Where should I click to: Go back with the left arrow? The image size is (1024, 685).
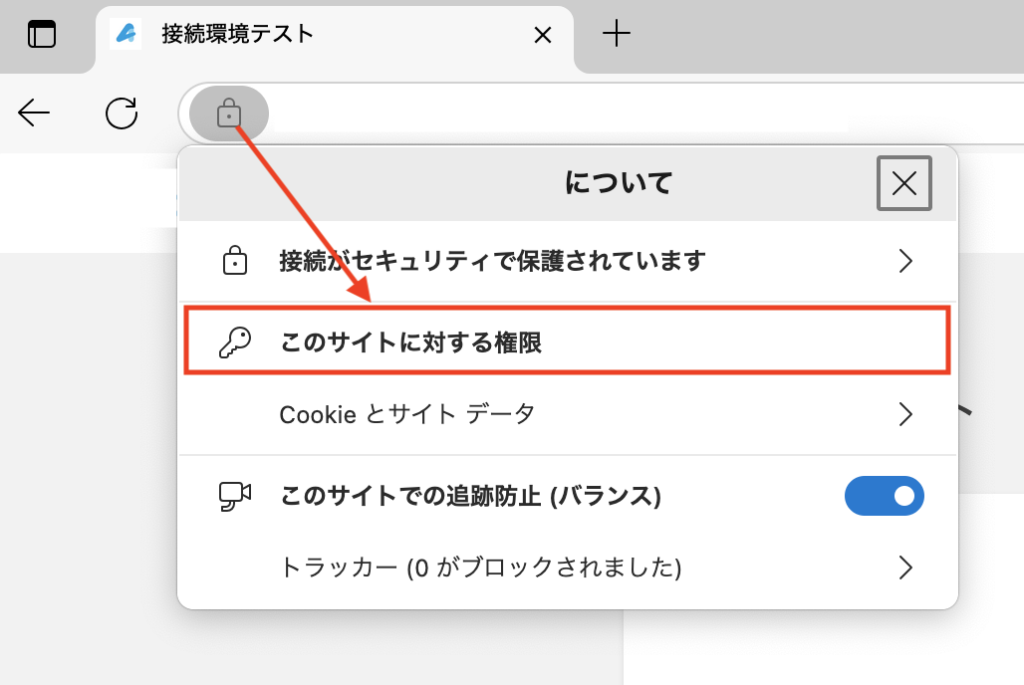(x=34, y=114)
